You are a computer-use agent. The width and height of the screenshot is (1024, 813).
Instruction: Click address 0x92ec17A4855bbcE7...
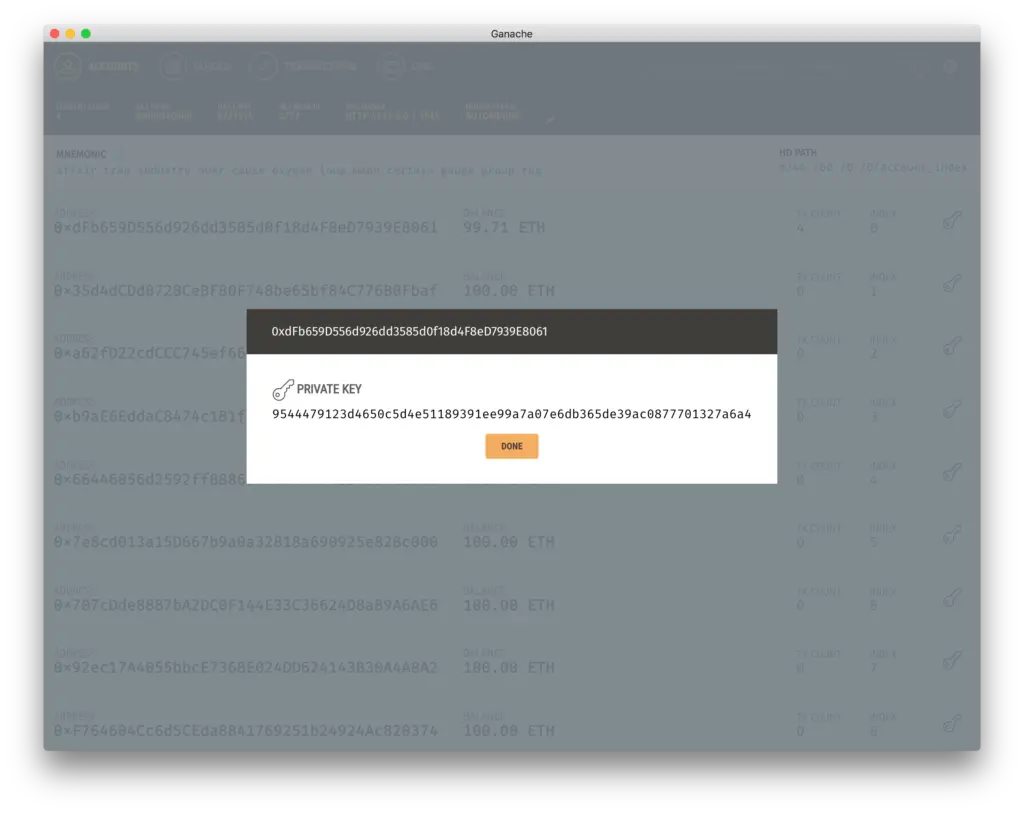pyautogui.click(x=246, y=668)
